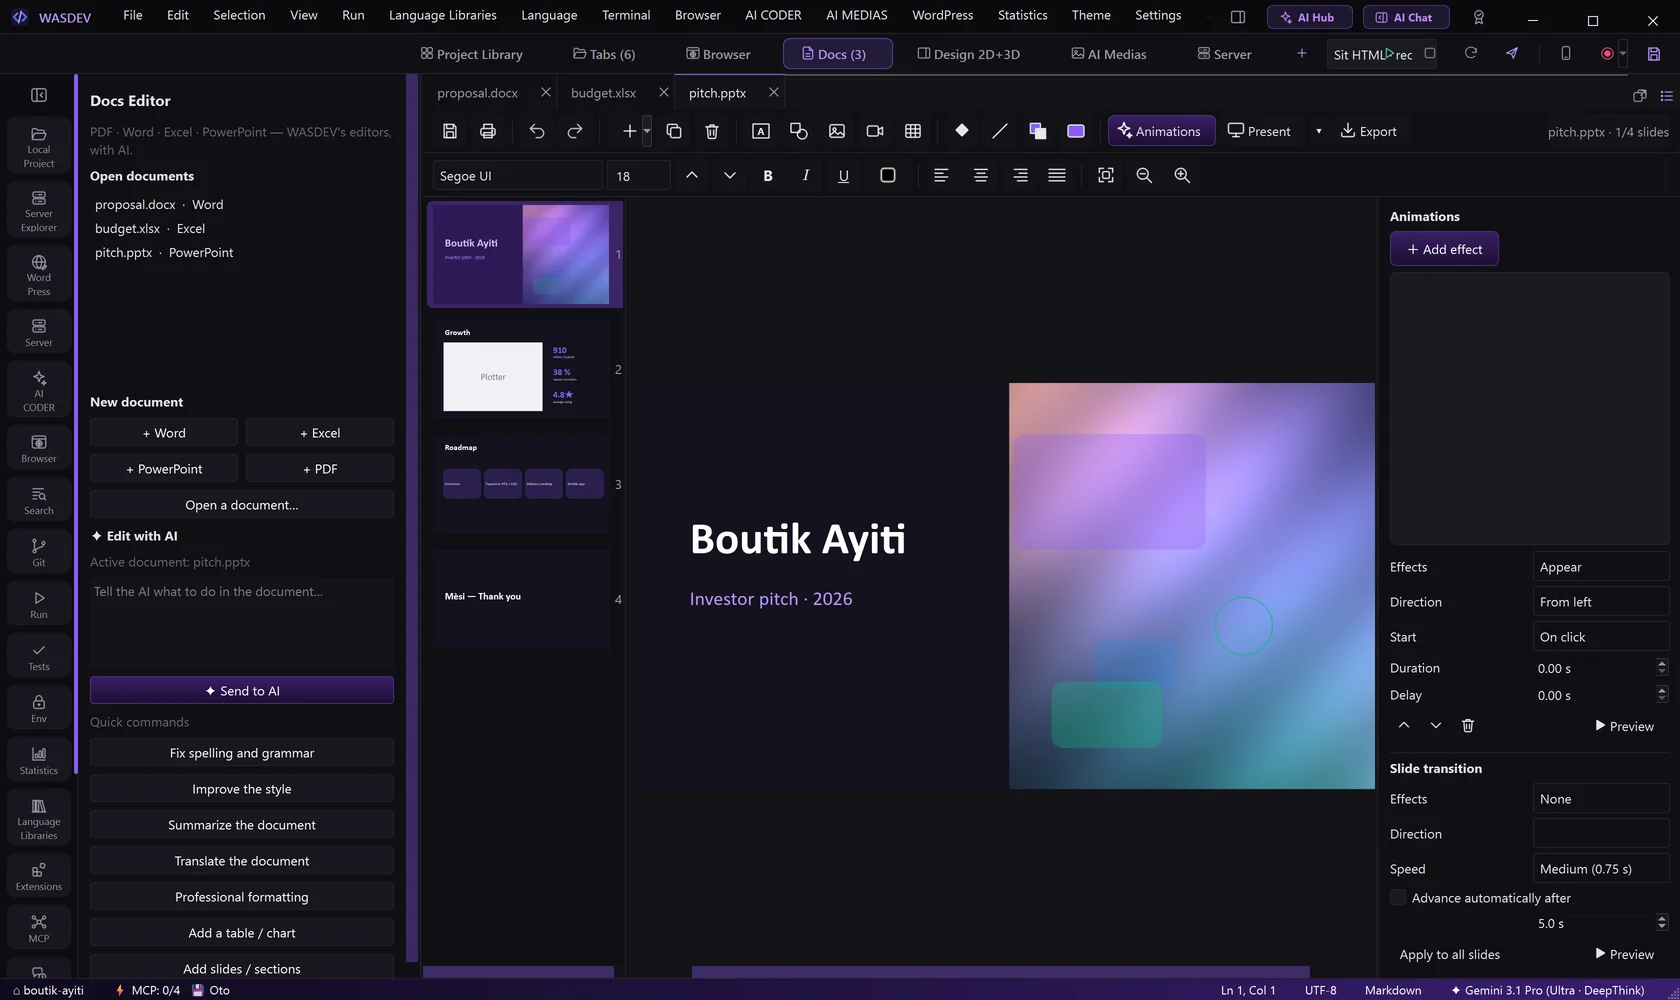Toggle the Animations panel button
1680x1000 pixels.
click(1161, 131)
